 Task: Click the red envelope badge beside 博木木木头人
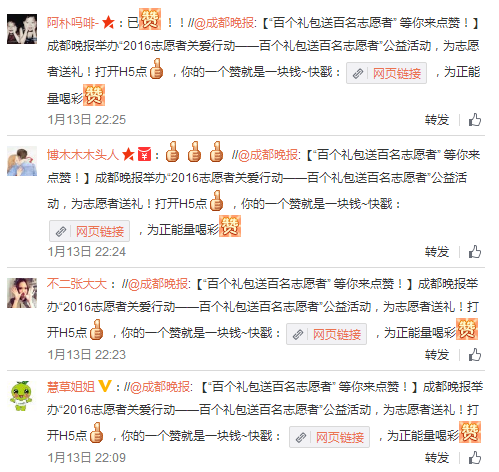coord(144,155)
